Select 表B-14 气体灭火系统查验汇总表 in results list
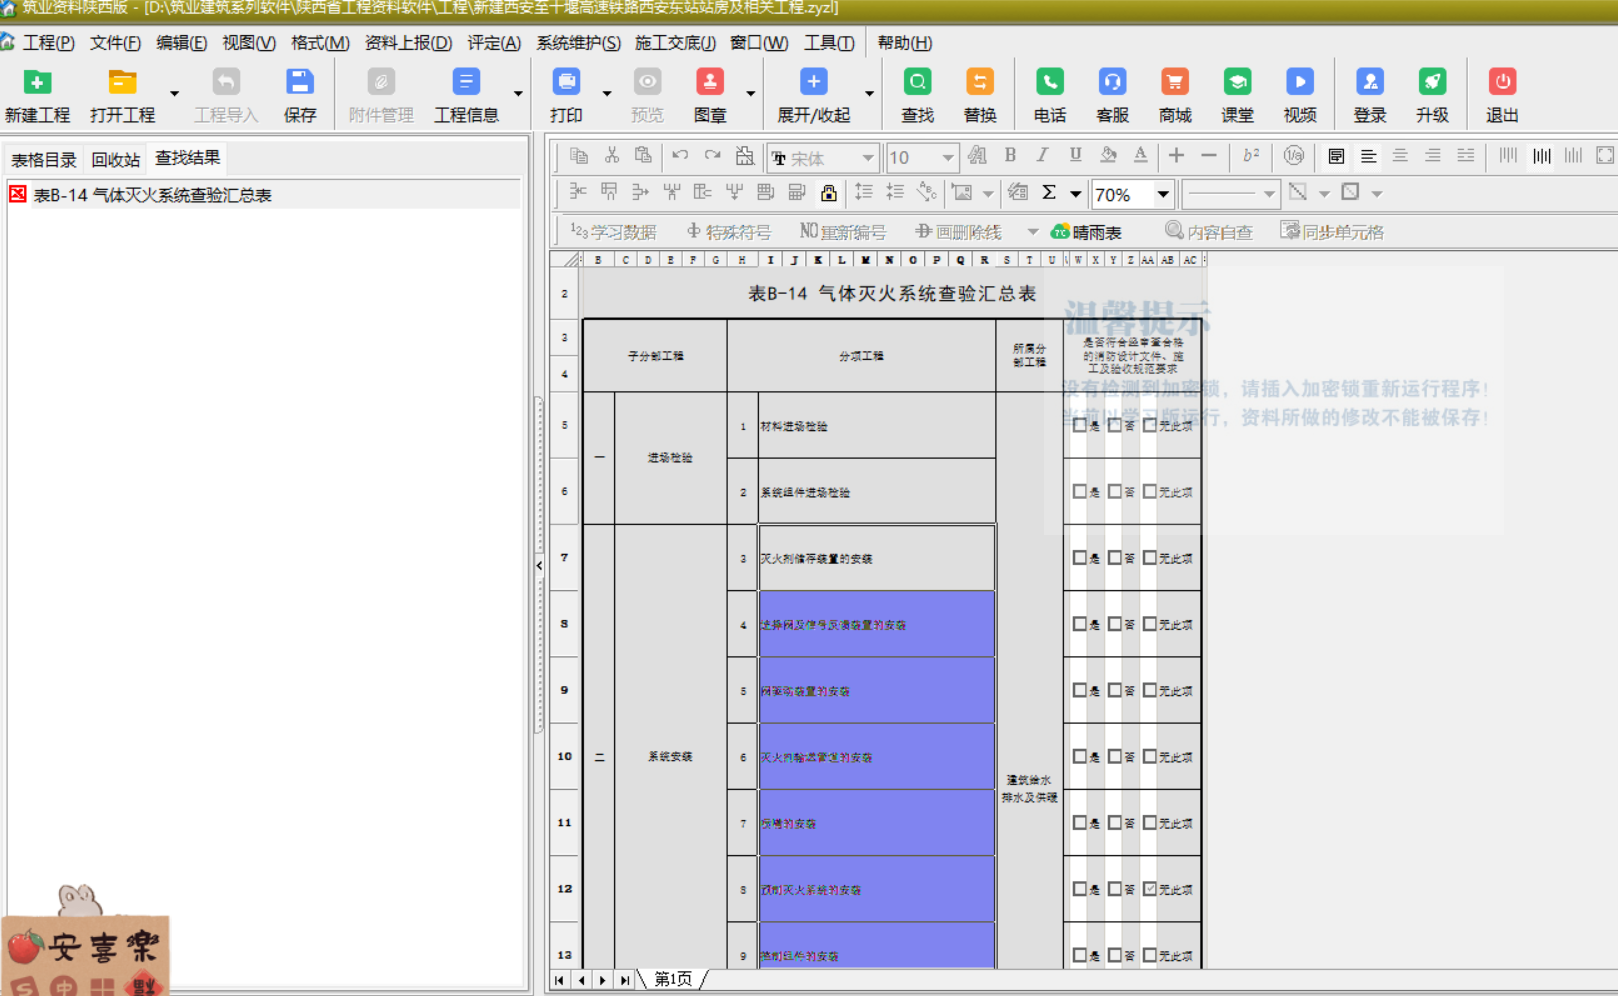 pyautogui.click(x=152, y=195)
